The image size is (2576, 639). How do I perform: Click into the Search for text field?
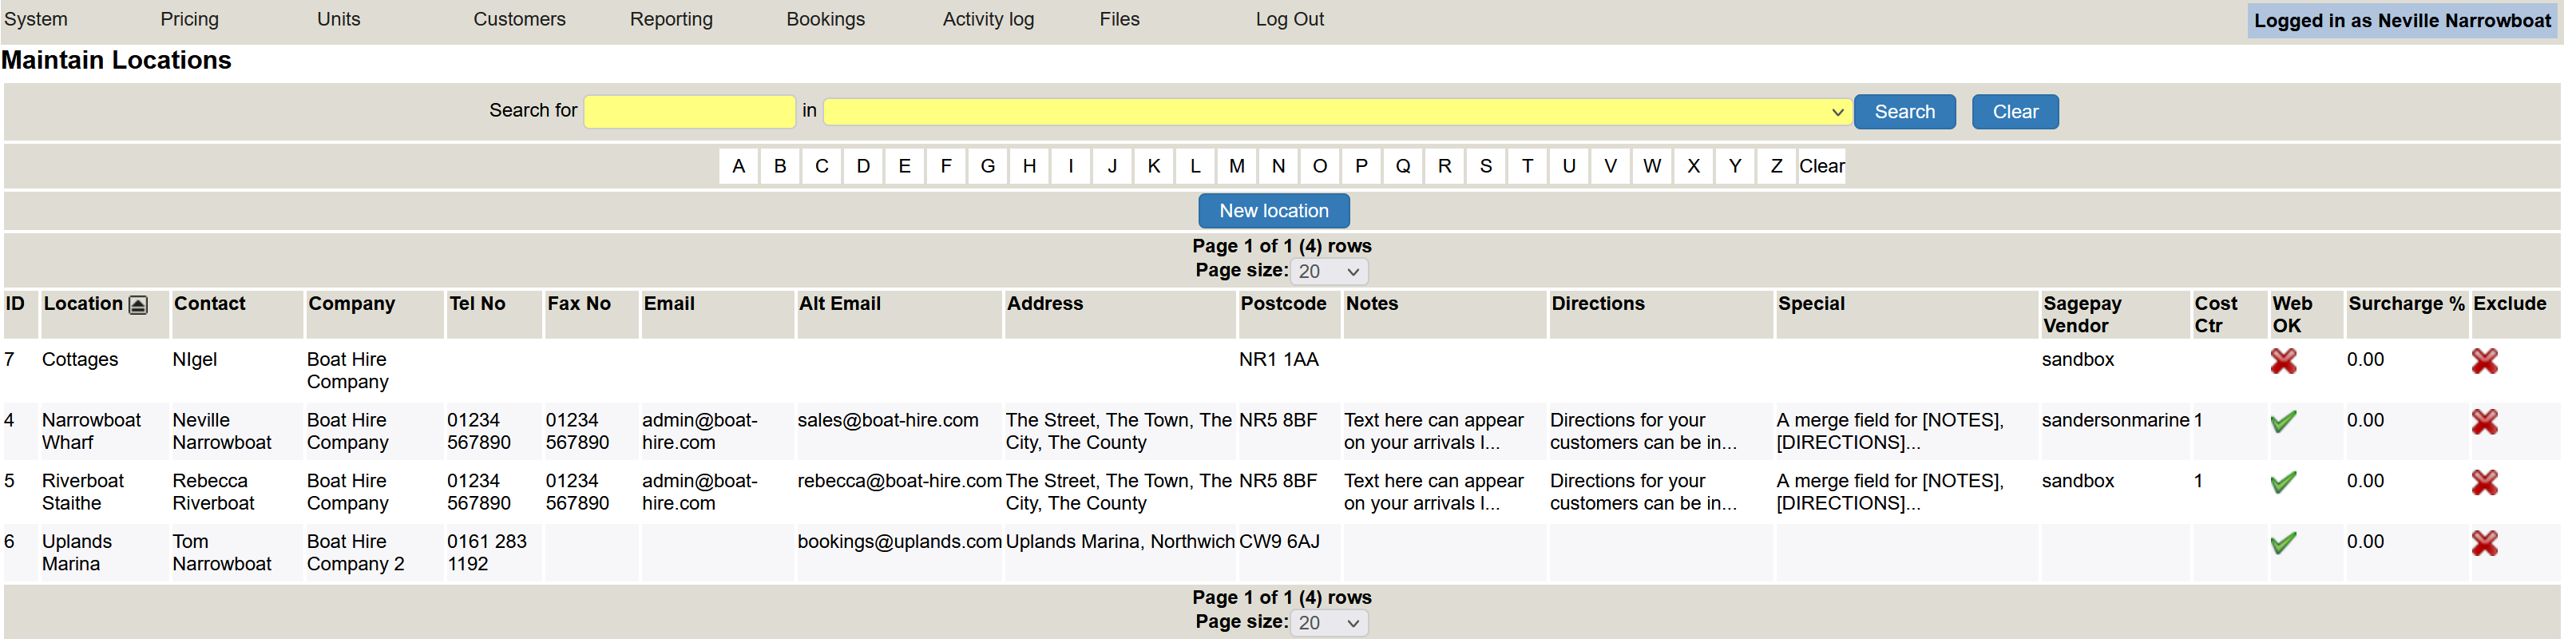click(x=689, y=112)
